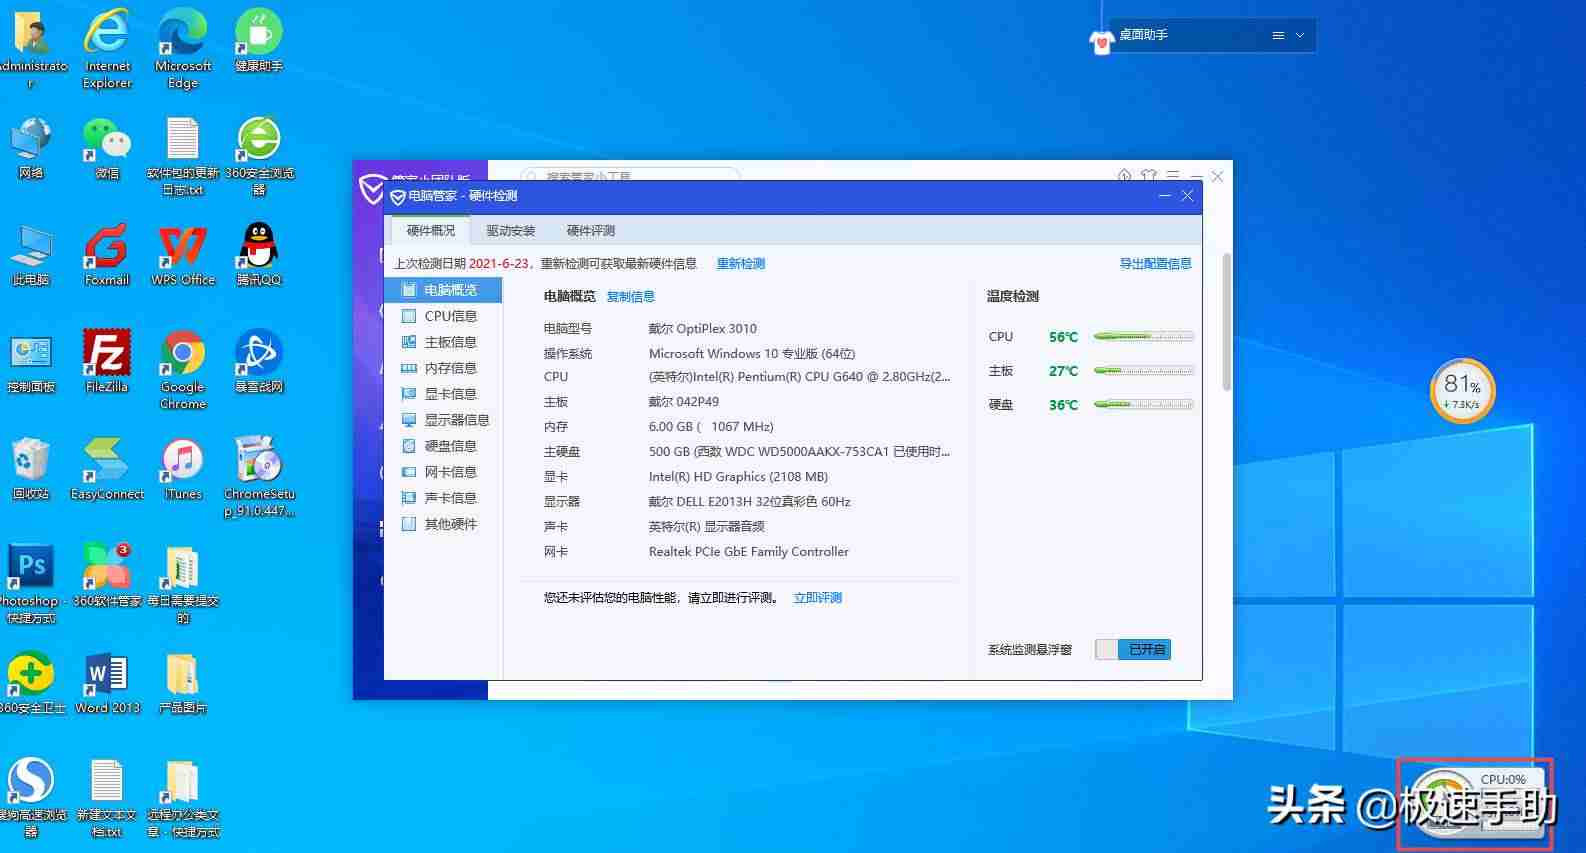Viewport: 1586px width, 853px height.
Task: Expand the 桌面助手 dropdown chevron
Action: point(1300,35)
